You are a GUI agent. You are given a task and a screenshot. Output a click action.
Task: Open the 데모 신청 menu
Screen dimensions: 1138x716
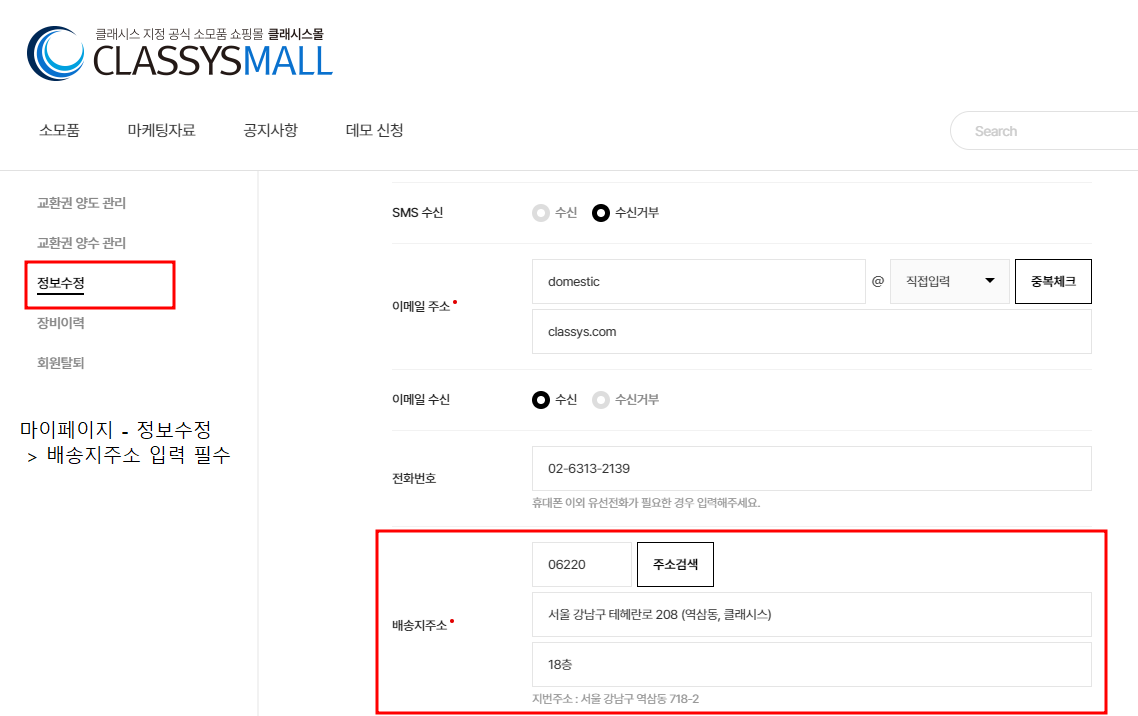coord(374,130)
